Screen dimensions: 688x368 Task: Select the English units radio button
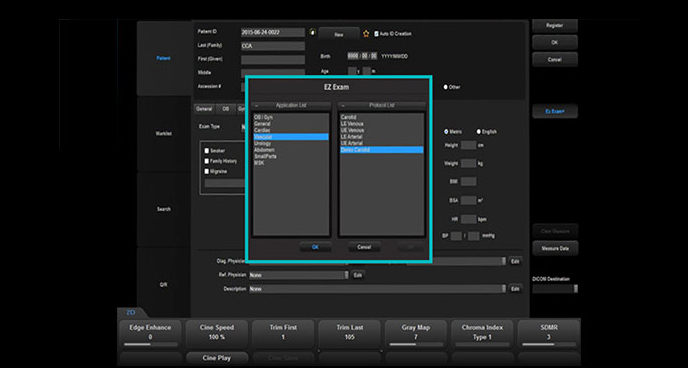click(x=479, y=132)
